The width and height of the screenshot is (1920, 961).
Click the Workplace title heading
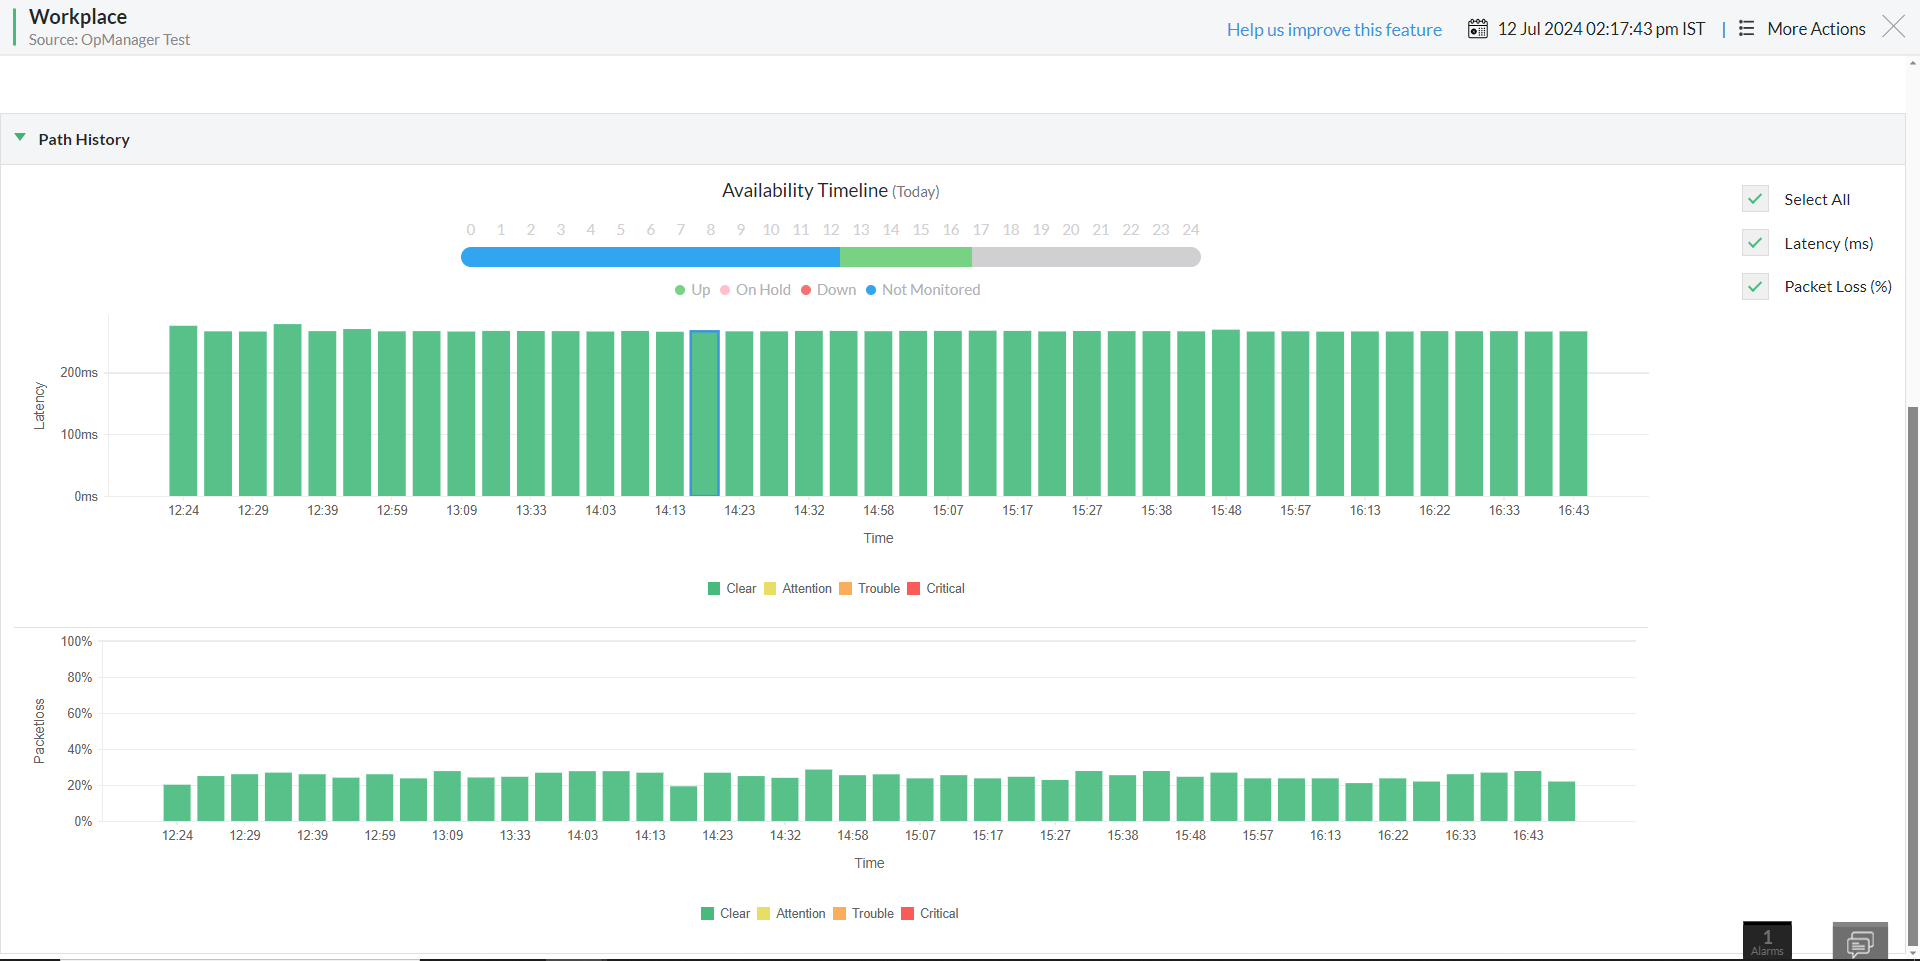click(78, 16)
